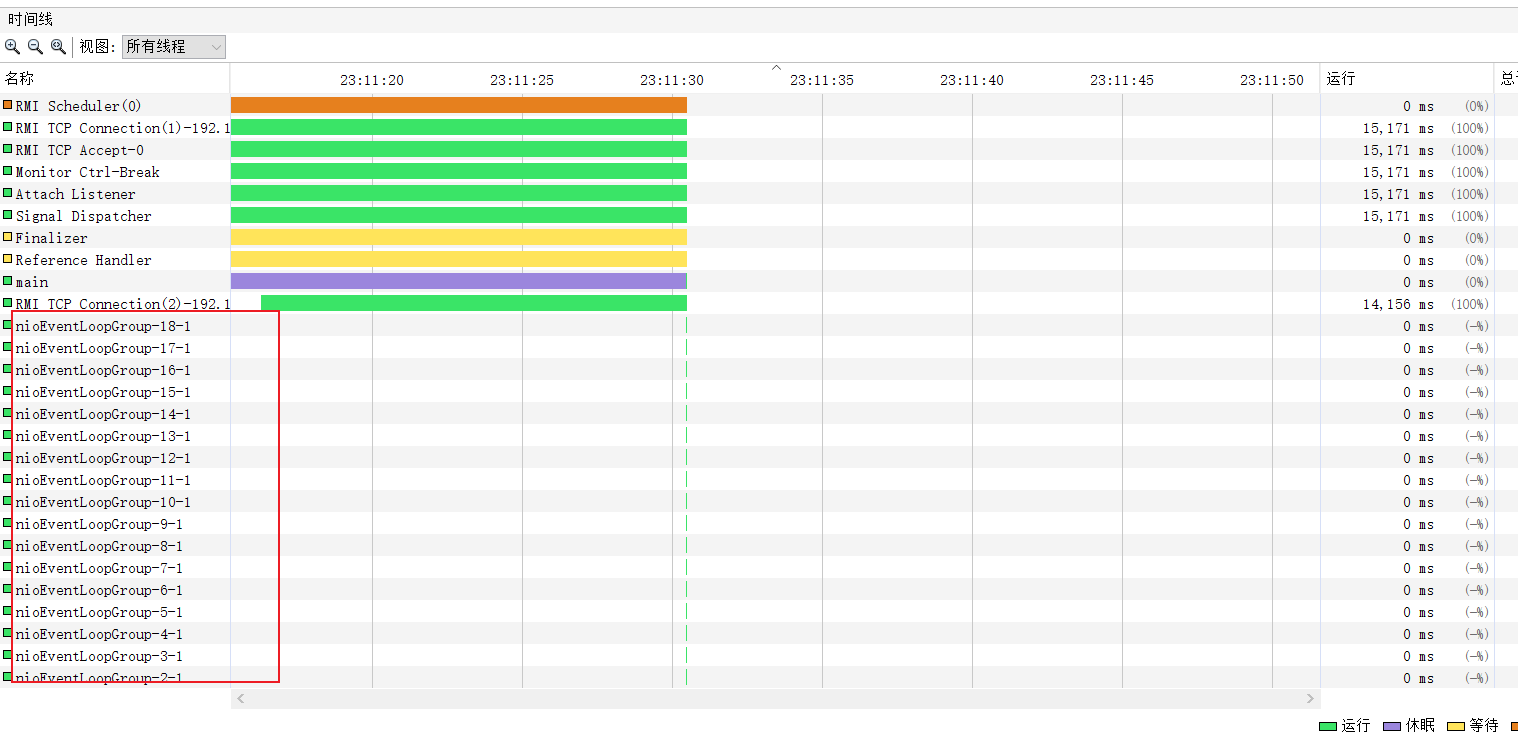Click the yellow icon of Reference Handler

[8, 259]
